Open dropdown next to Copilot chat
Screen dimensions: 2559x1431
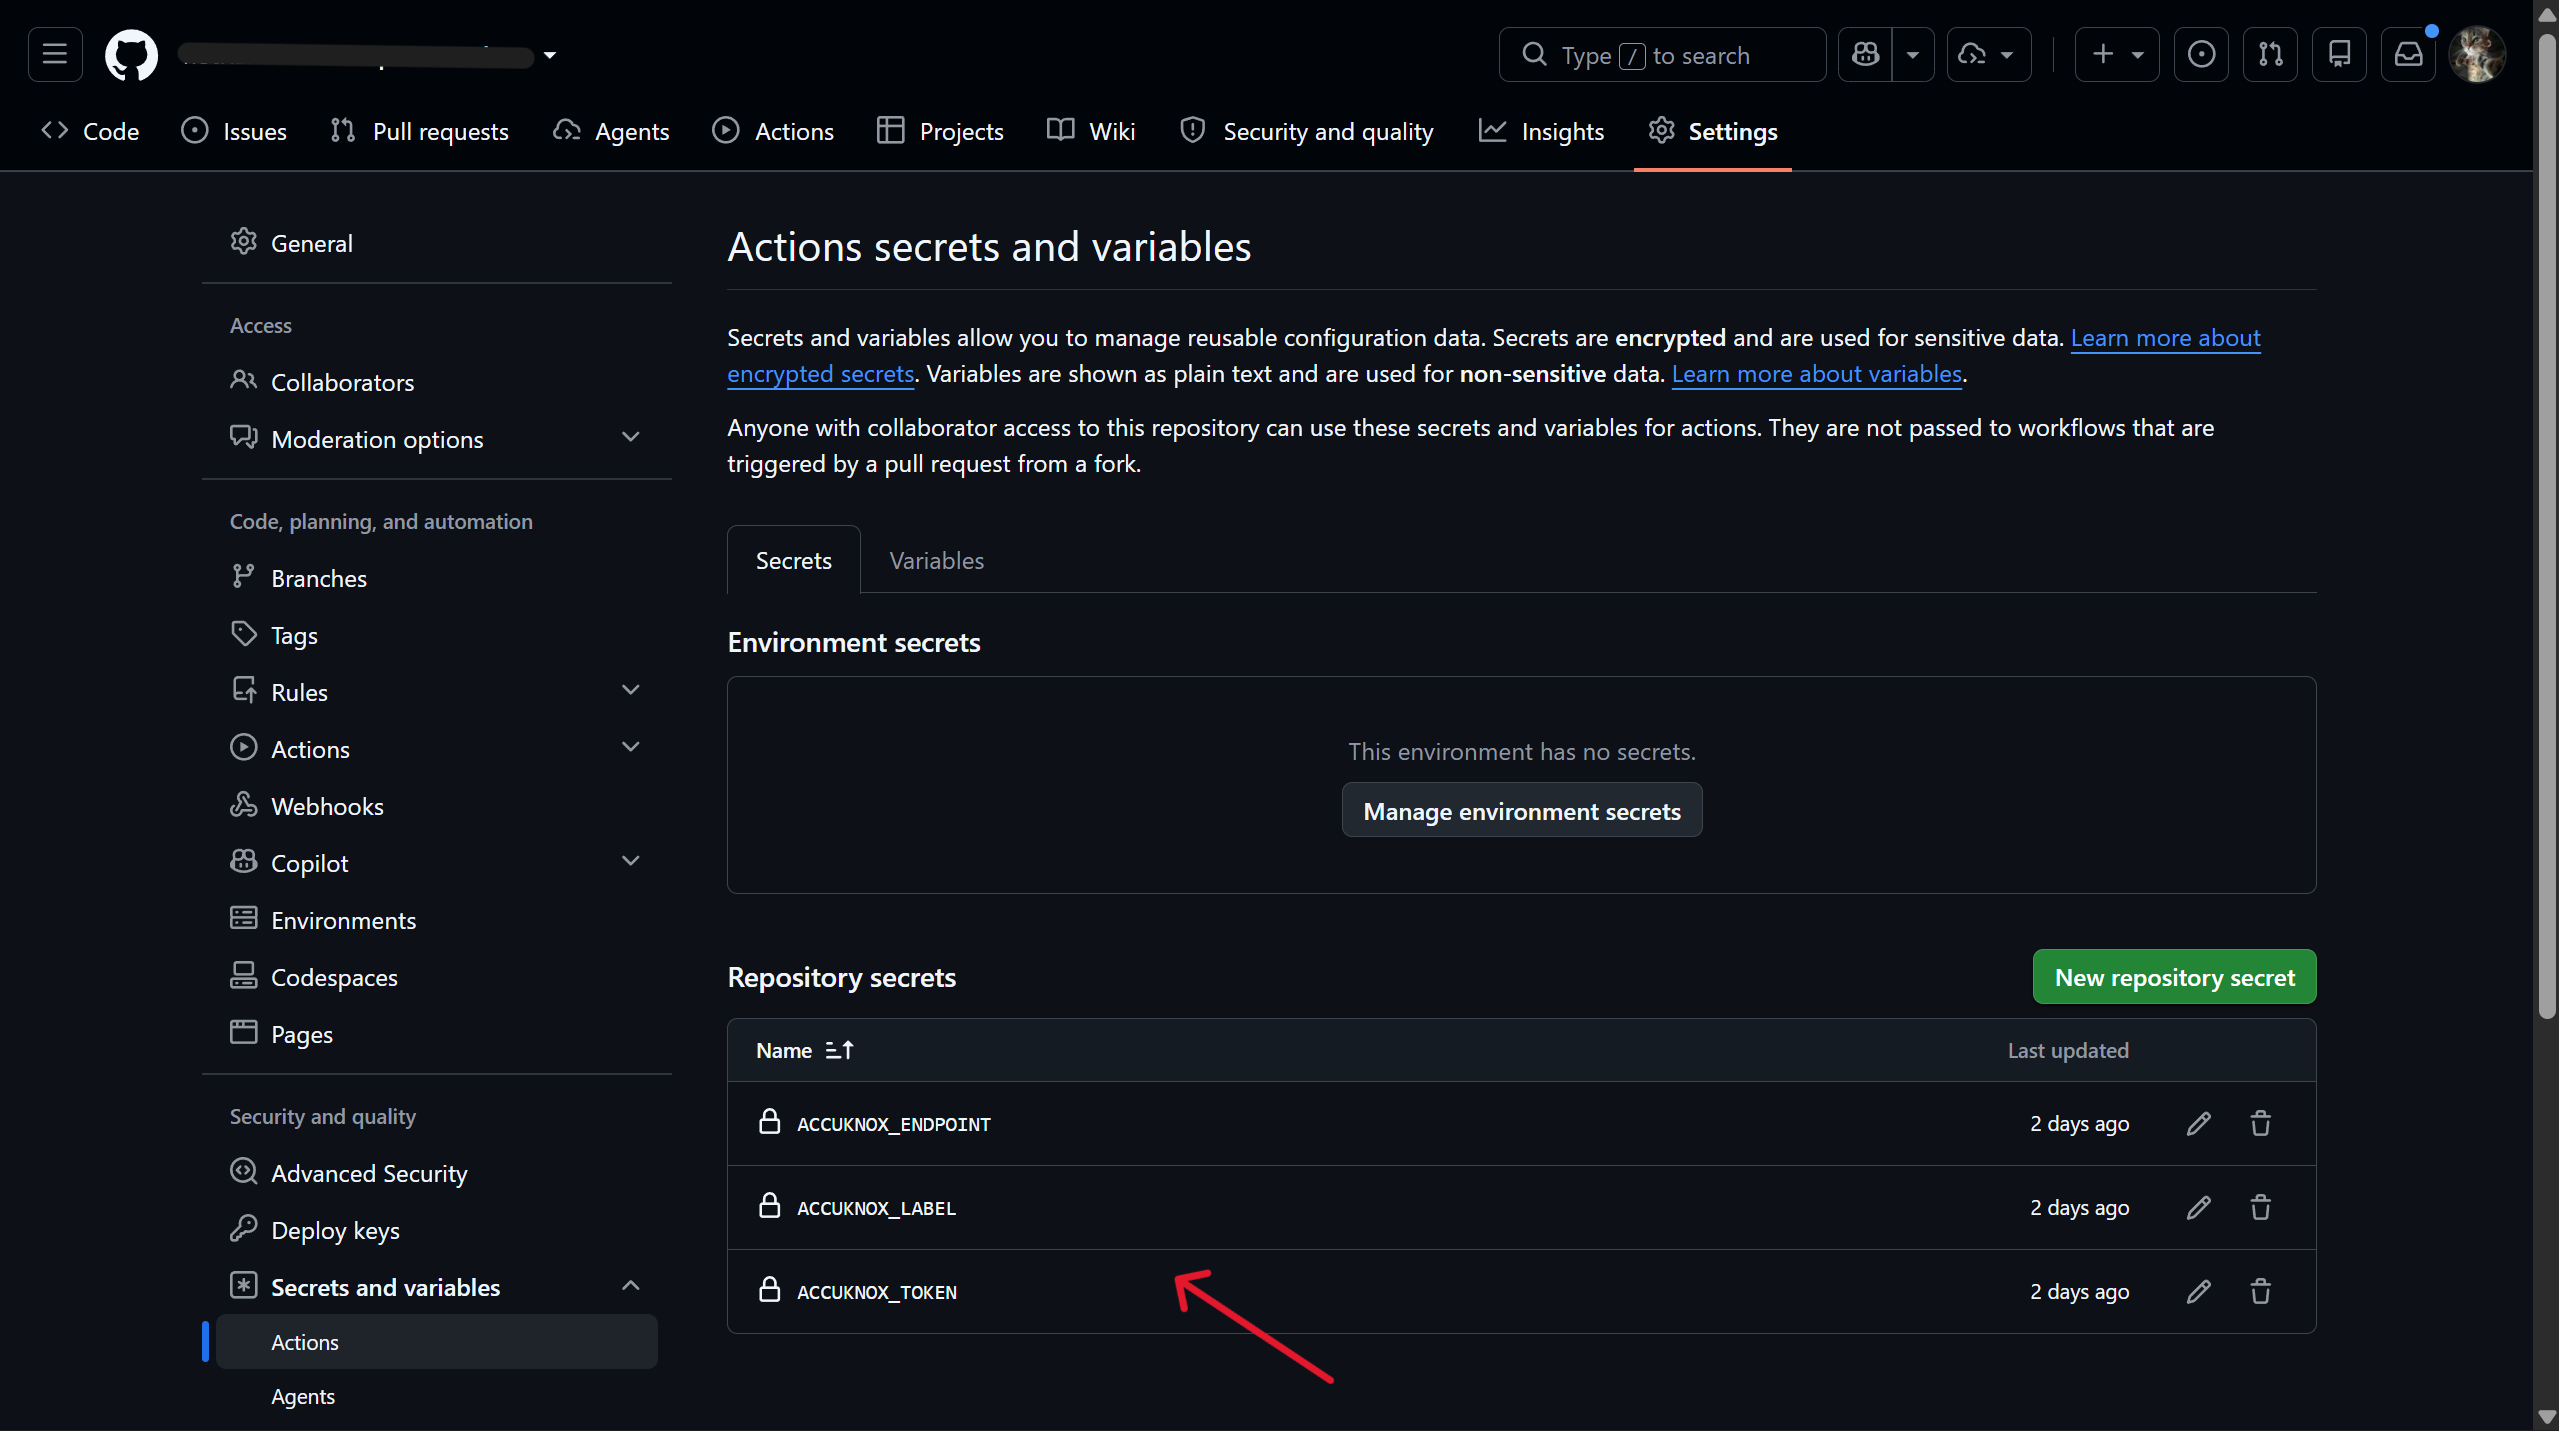click(1912, 54)
